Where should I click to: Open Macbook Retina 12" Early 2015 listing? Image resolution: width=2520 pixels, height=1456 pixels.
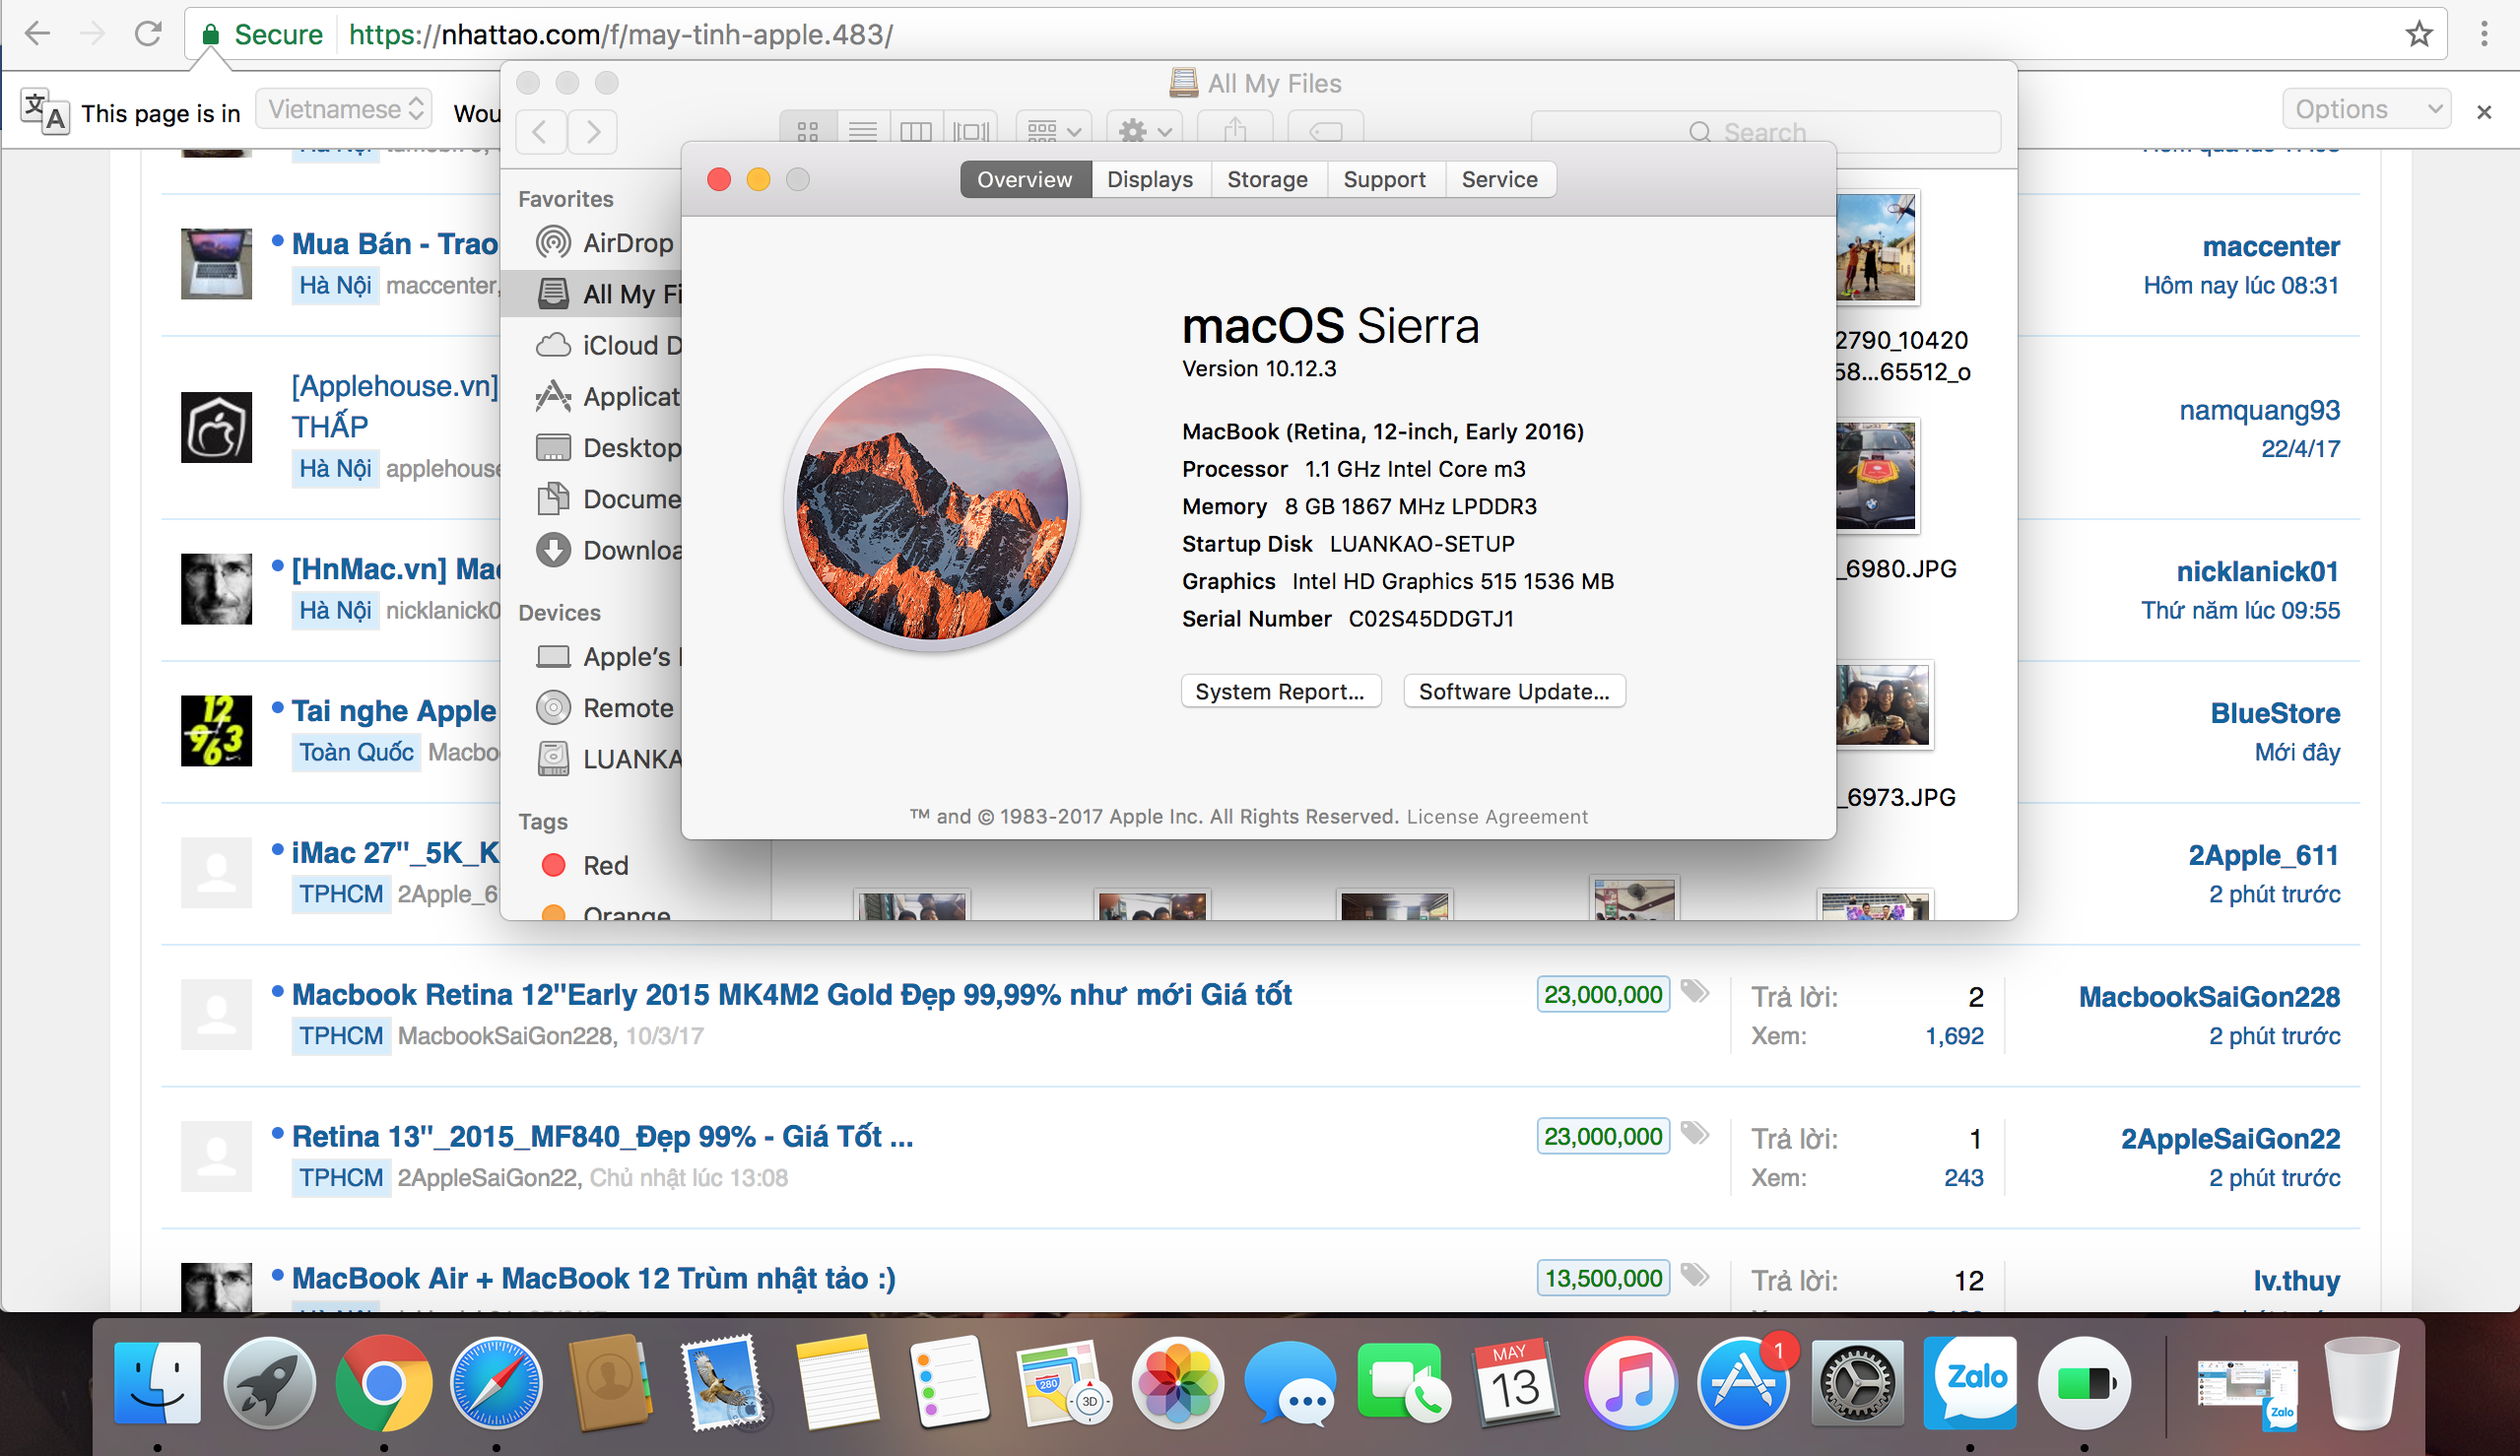(792, 995)
